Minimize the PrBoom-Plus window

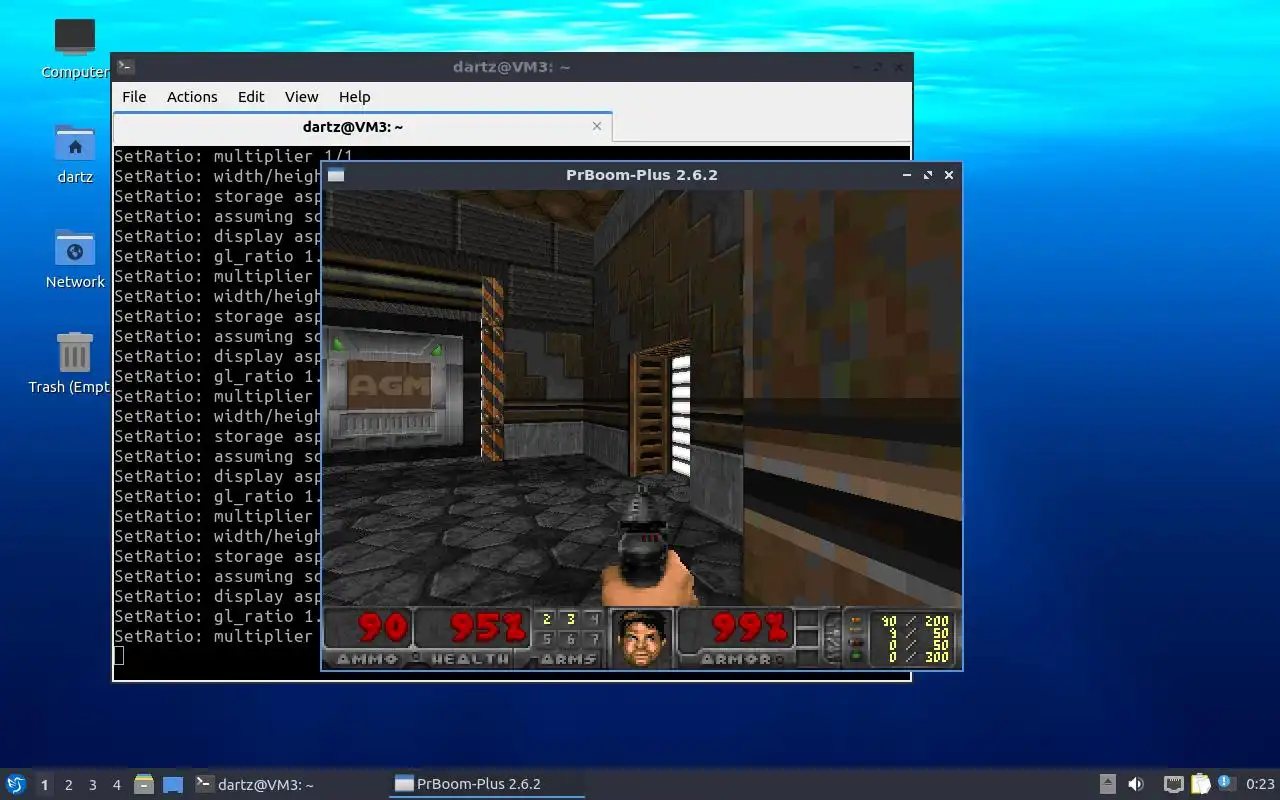(907, 175)
